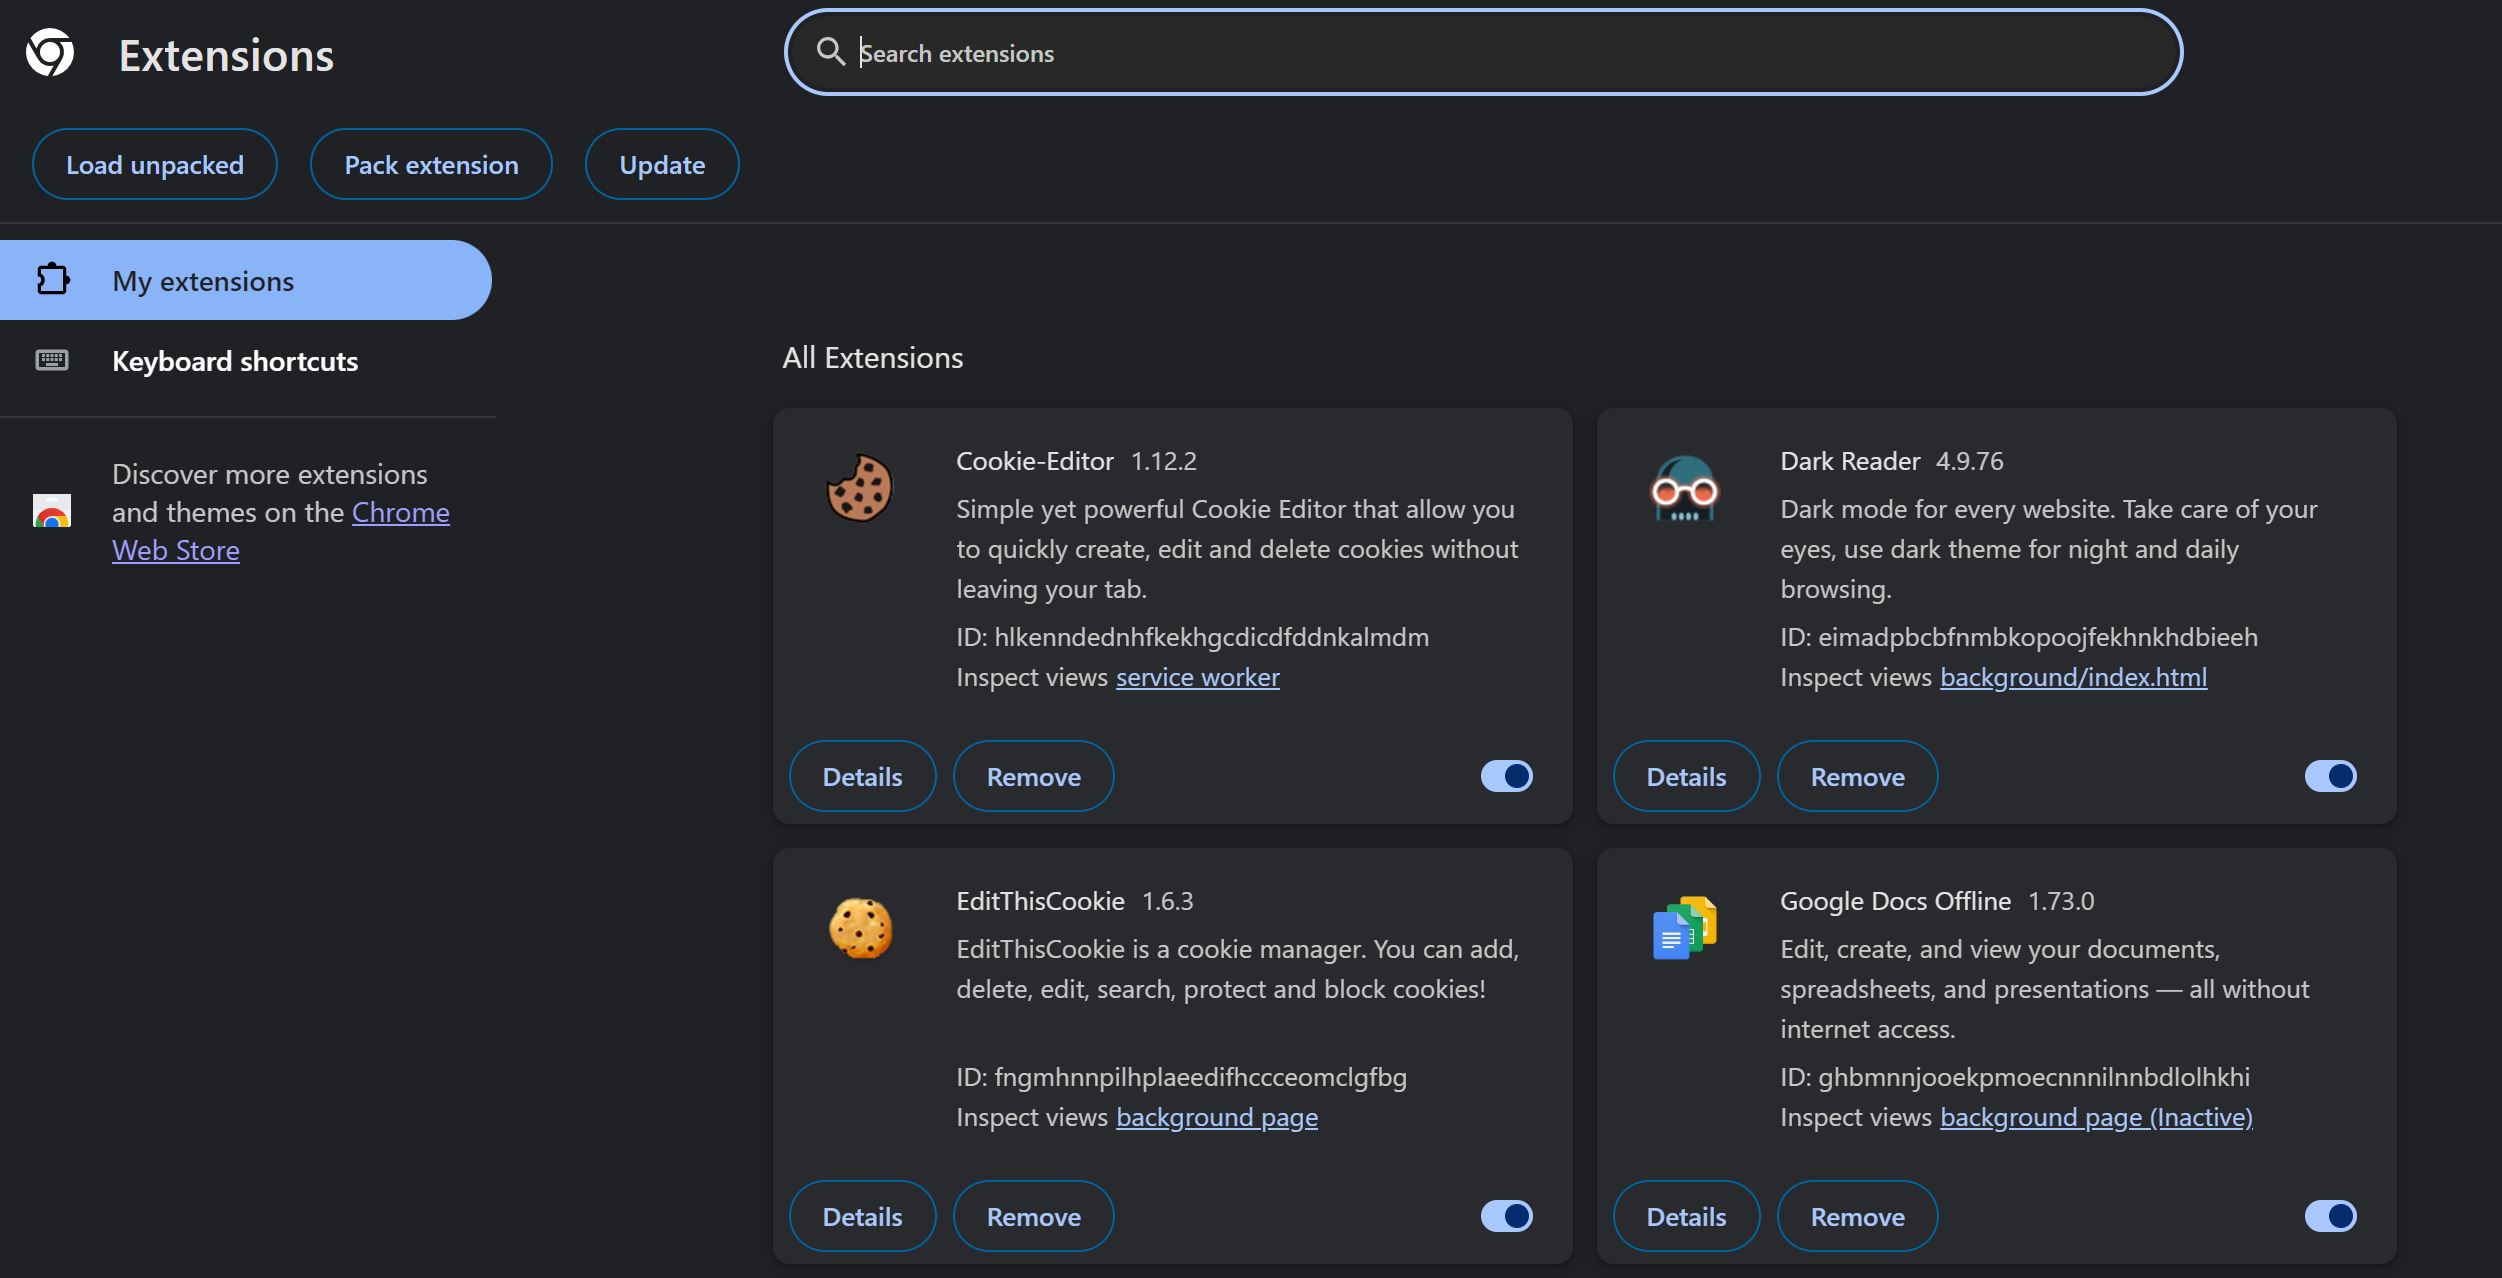Inspect EditThisCookie background page link

[1216, 1117]
